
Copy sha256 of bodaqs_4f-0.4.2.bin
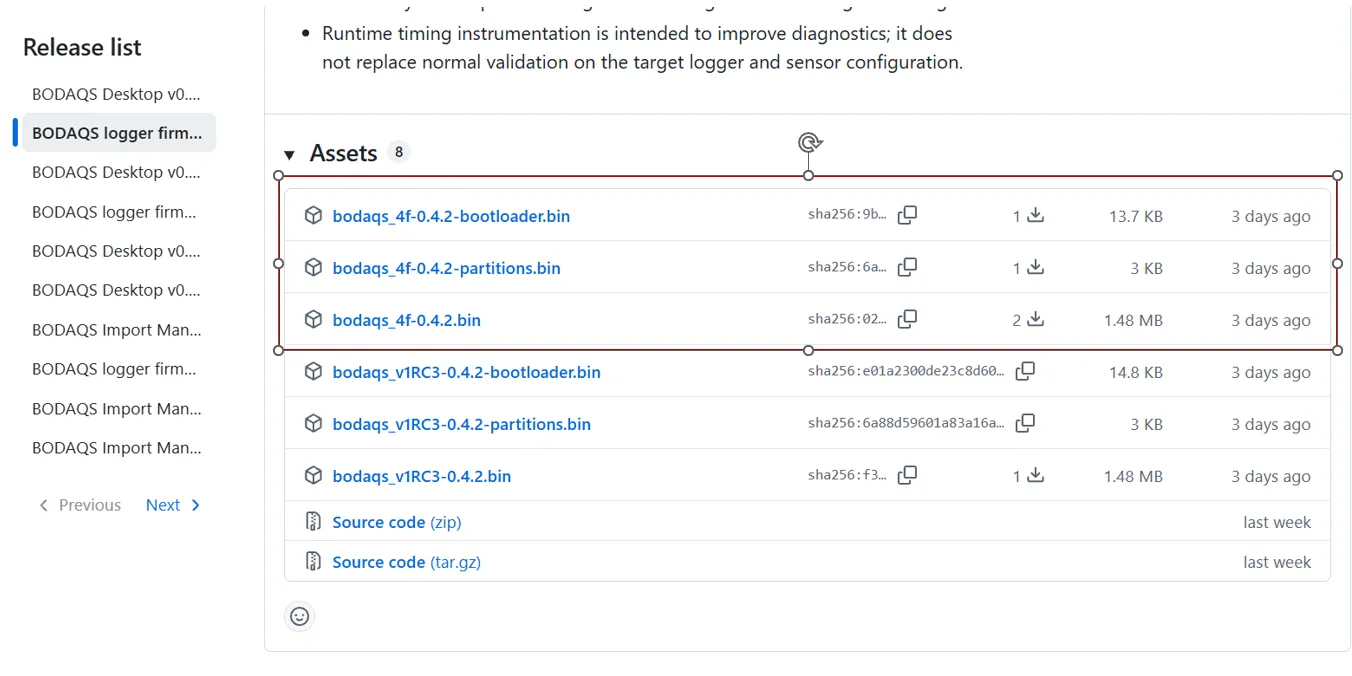[907, 319]
